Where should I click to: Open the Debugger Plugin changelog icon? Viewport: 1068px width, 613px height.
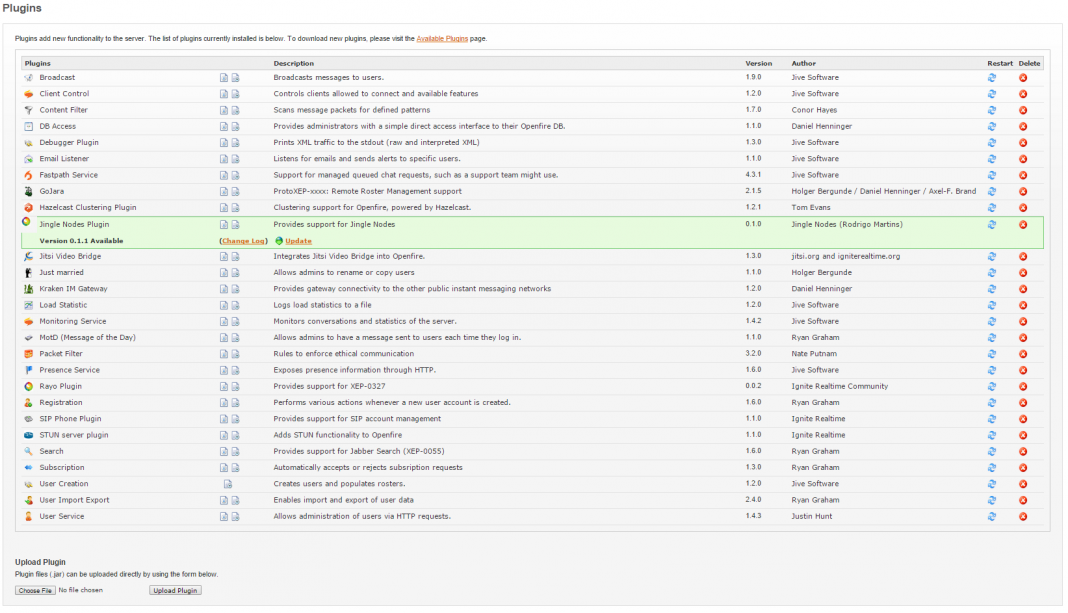tap(235, 143)
